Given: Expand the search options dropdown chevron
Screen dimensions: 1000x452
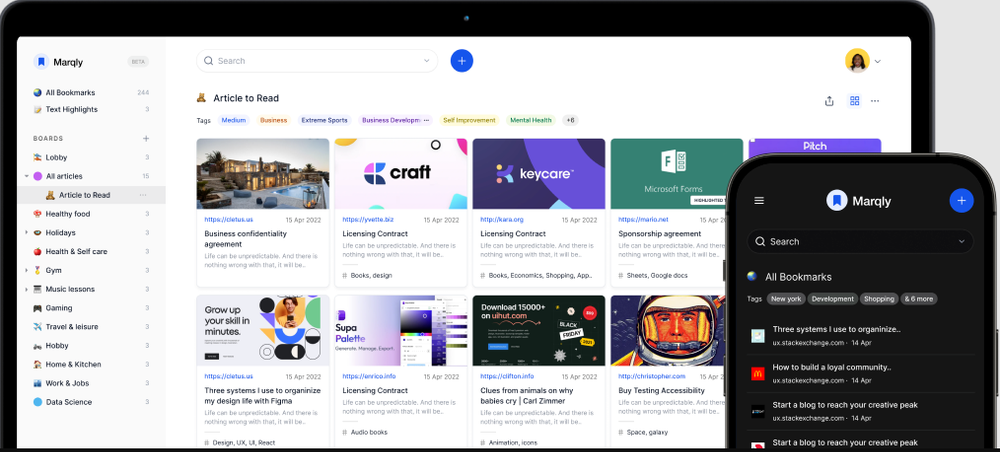Looking at the screenshot, I should [x=427, y=61].
